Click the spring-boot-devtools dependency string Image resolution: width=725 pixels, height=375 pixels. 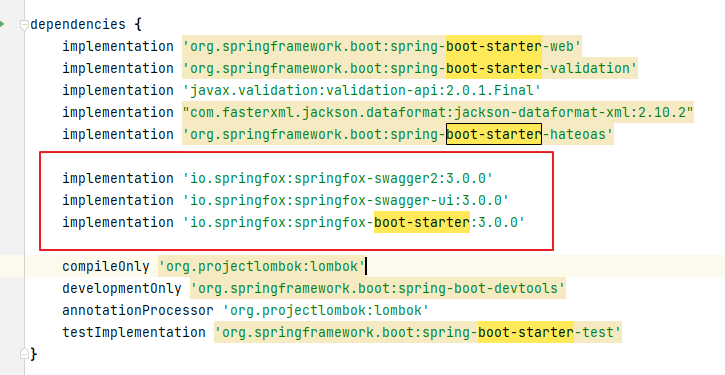(378, 289)
